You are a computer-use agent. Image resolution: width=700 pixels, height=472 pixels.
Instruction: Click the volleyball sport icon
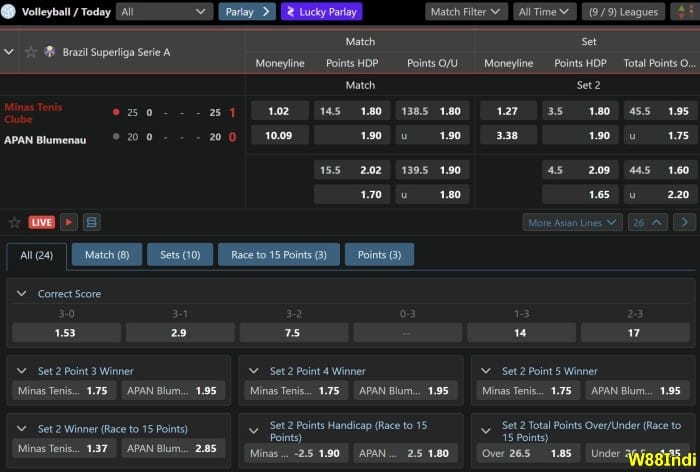point(8,12)
